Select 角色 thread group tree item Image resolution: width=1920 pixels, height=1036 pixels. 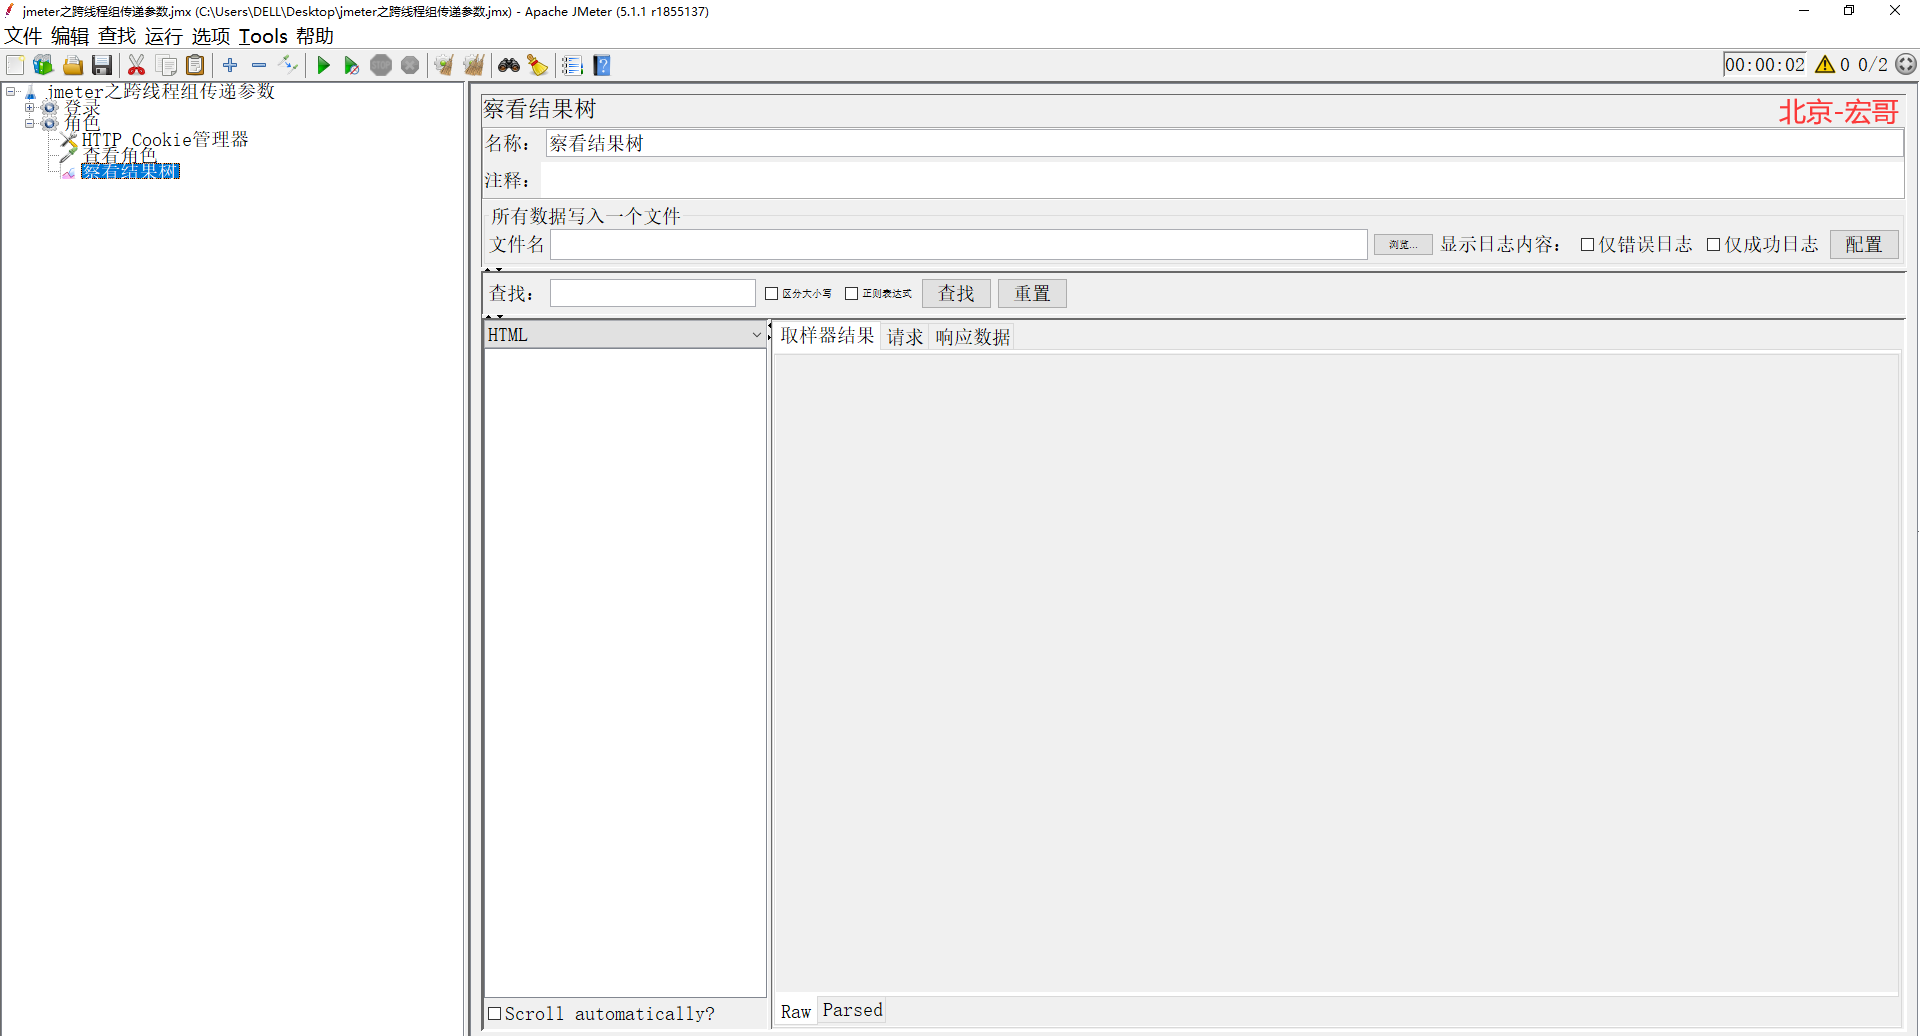[82, 124]
